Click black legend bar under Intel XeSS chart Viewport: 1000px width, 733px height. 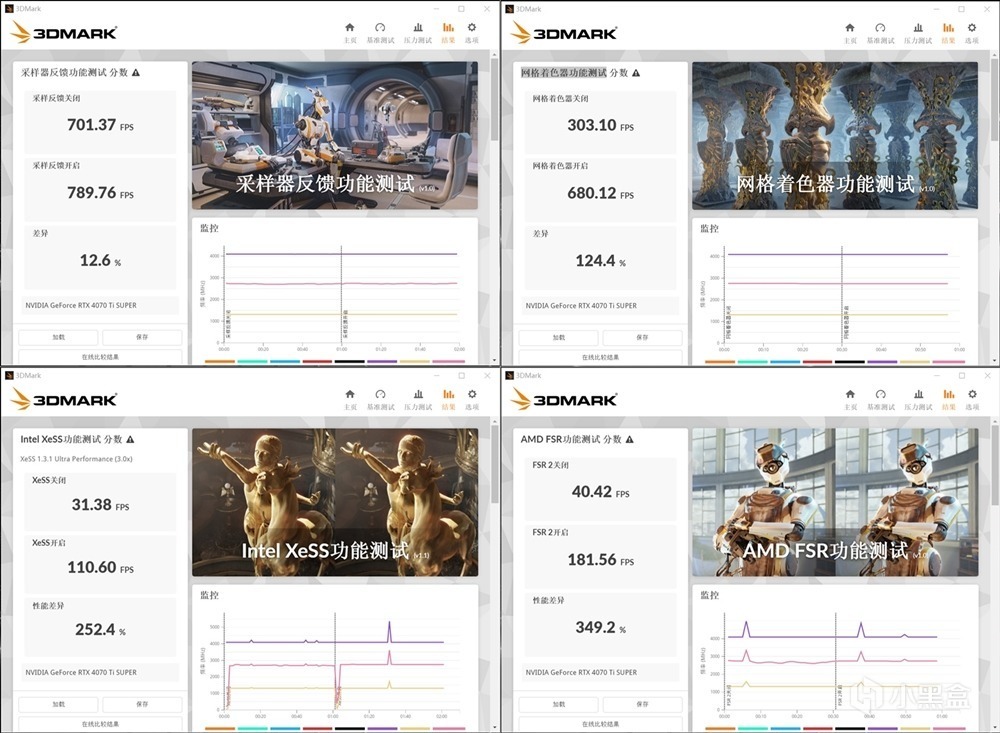point(349,729)
